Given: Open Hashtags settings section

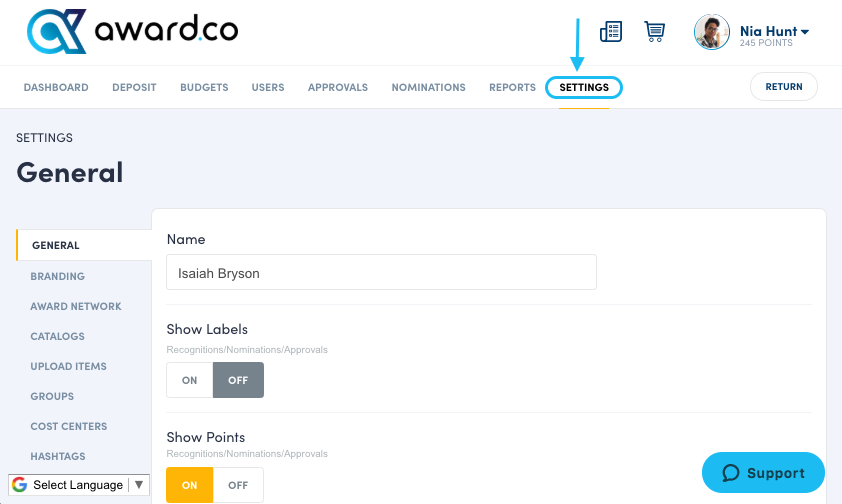Looking at the screenshot, I should (57, 457).
